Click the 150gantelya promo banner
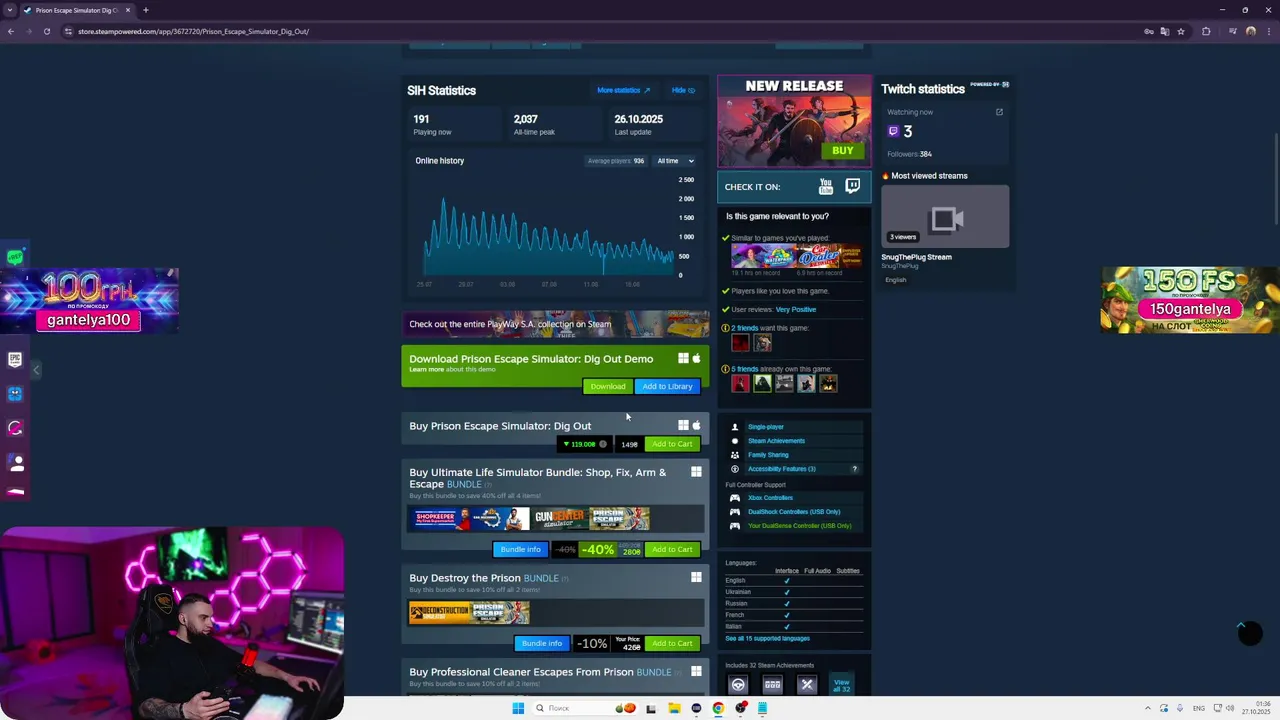This screenshot has height=720, width=1280. click(x=1190, y=299)
